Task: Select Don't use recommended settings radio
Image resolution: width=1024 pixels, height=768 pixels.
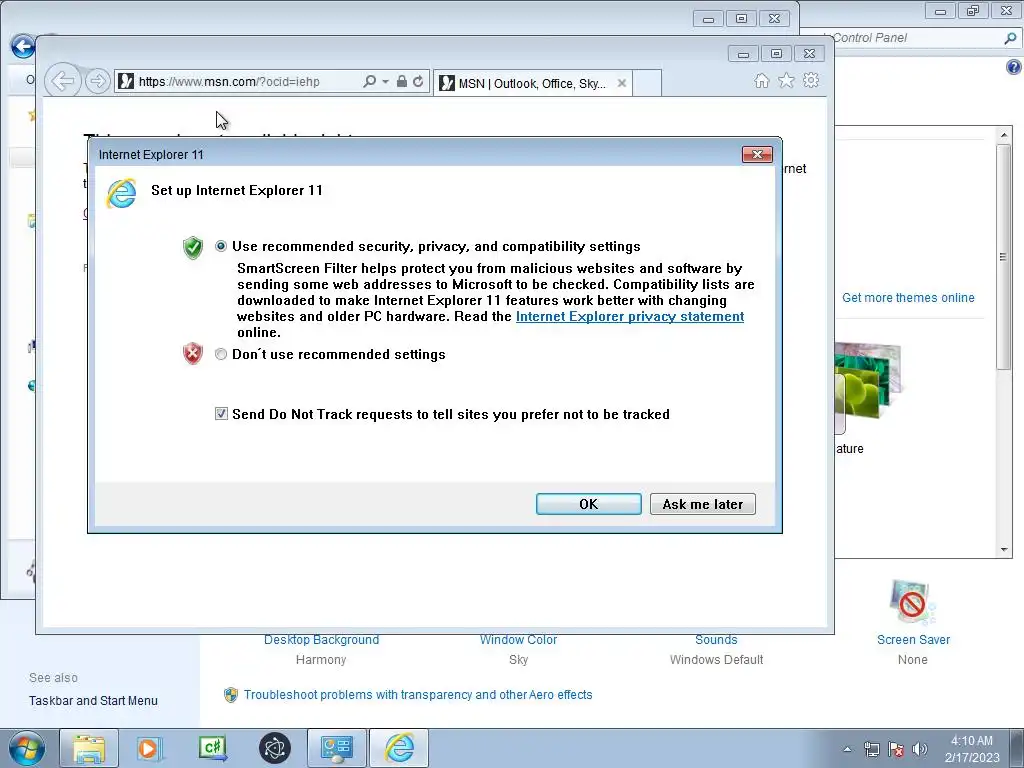Action: point(221,354)
